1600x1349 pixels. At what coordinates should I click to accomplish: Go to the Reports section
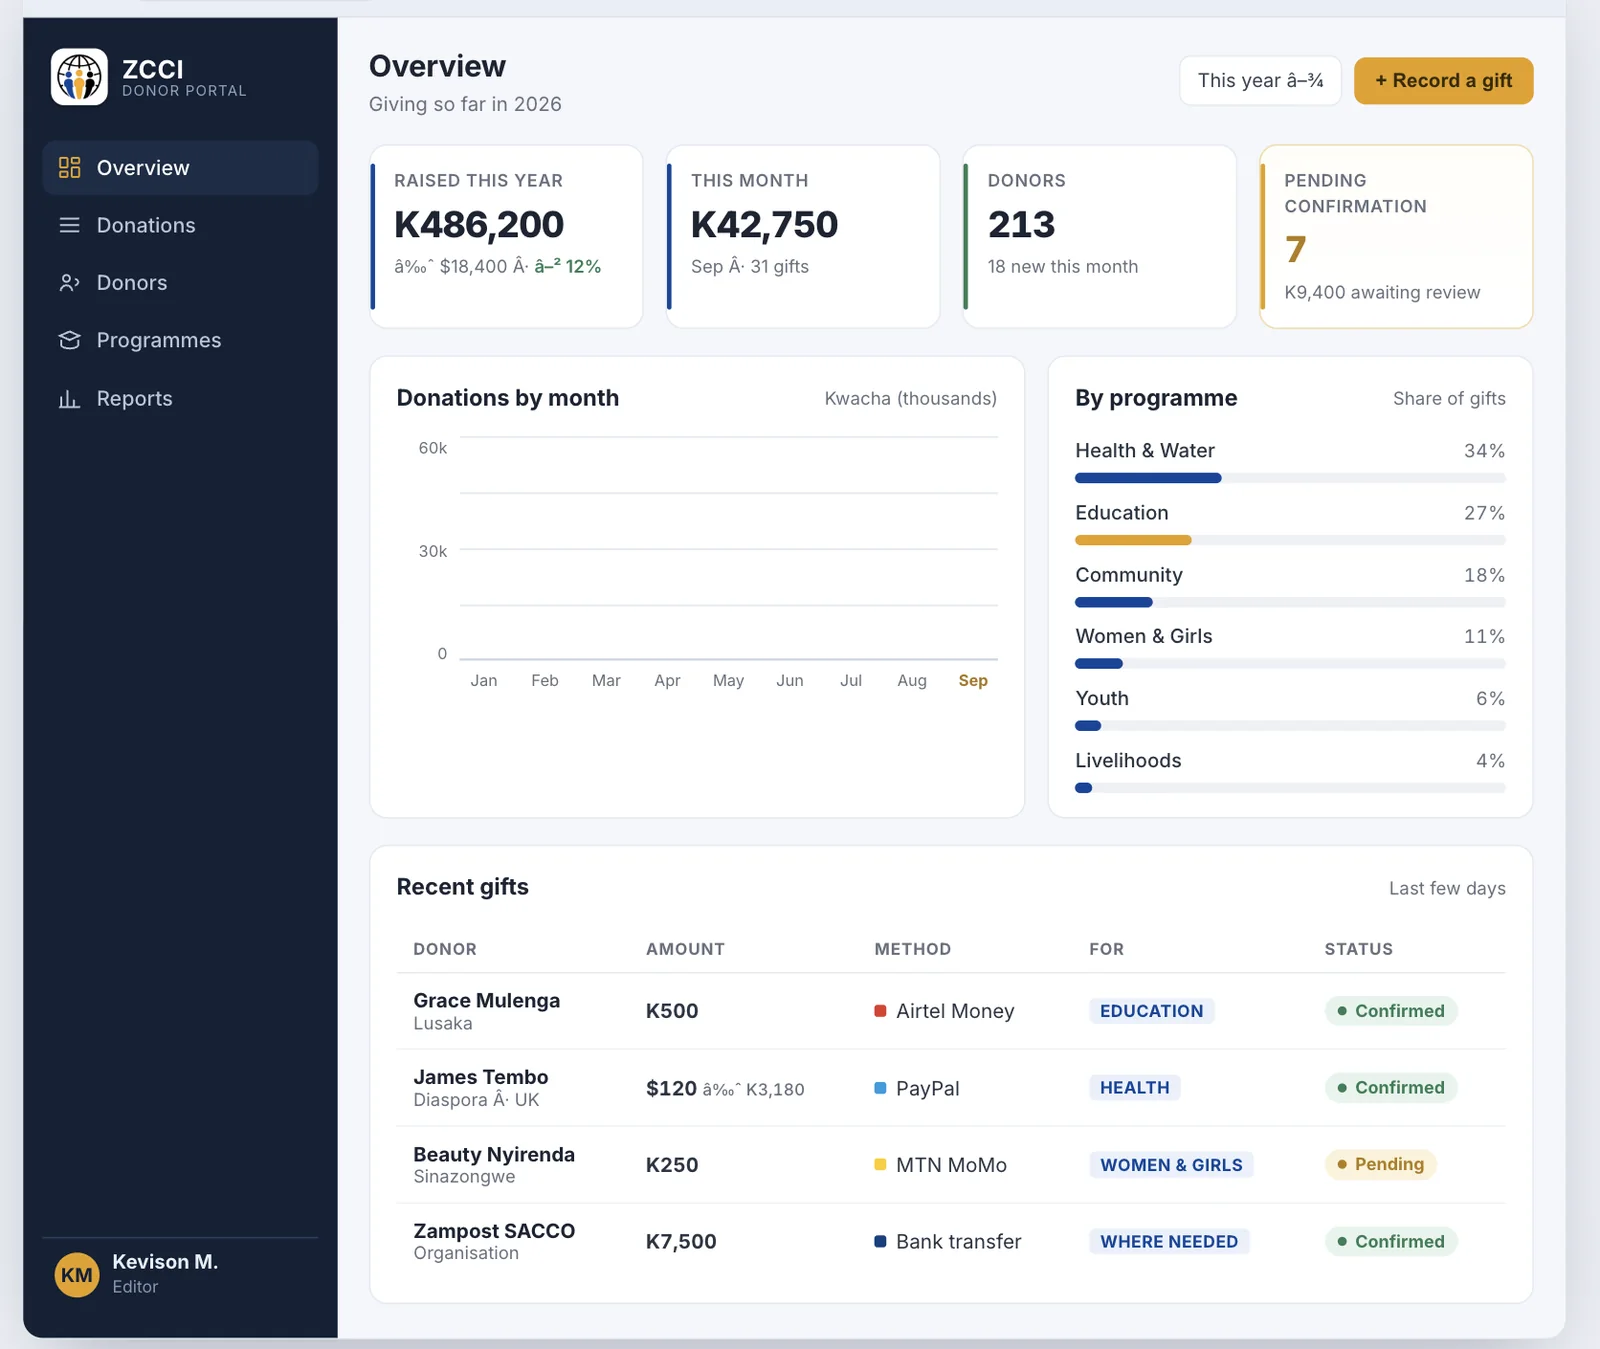click(x=180, y=398)
